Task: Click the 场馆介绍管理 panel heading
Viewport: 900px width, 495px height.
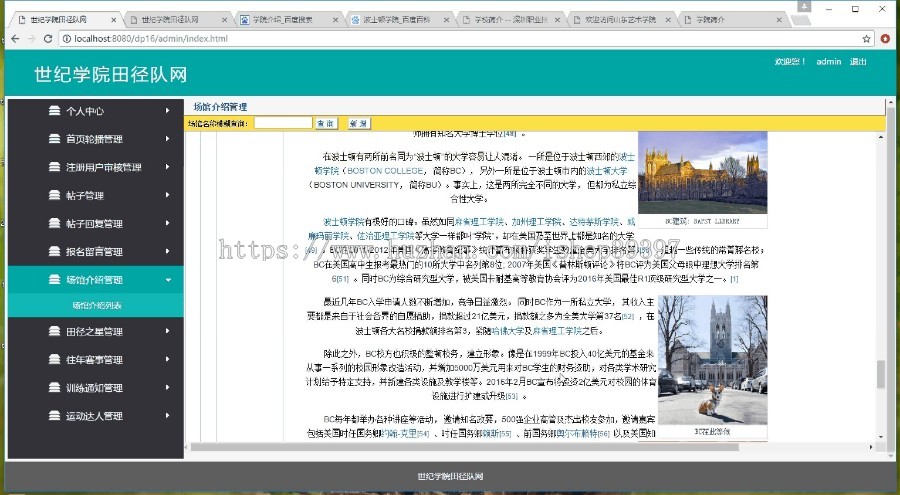Action: coord(220,107)
